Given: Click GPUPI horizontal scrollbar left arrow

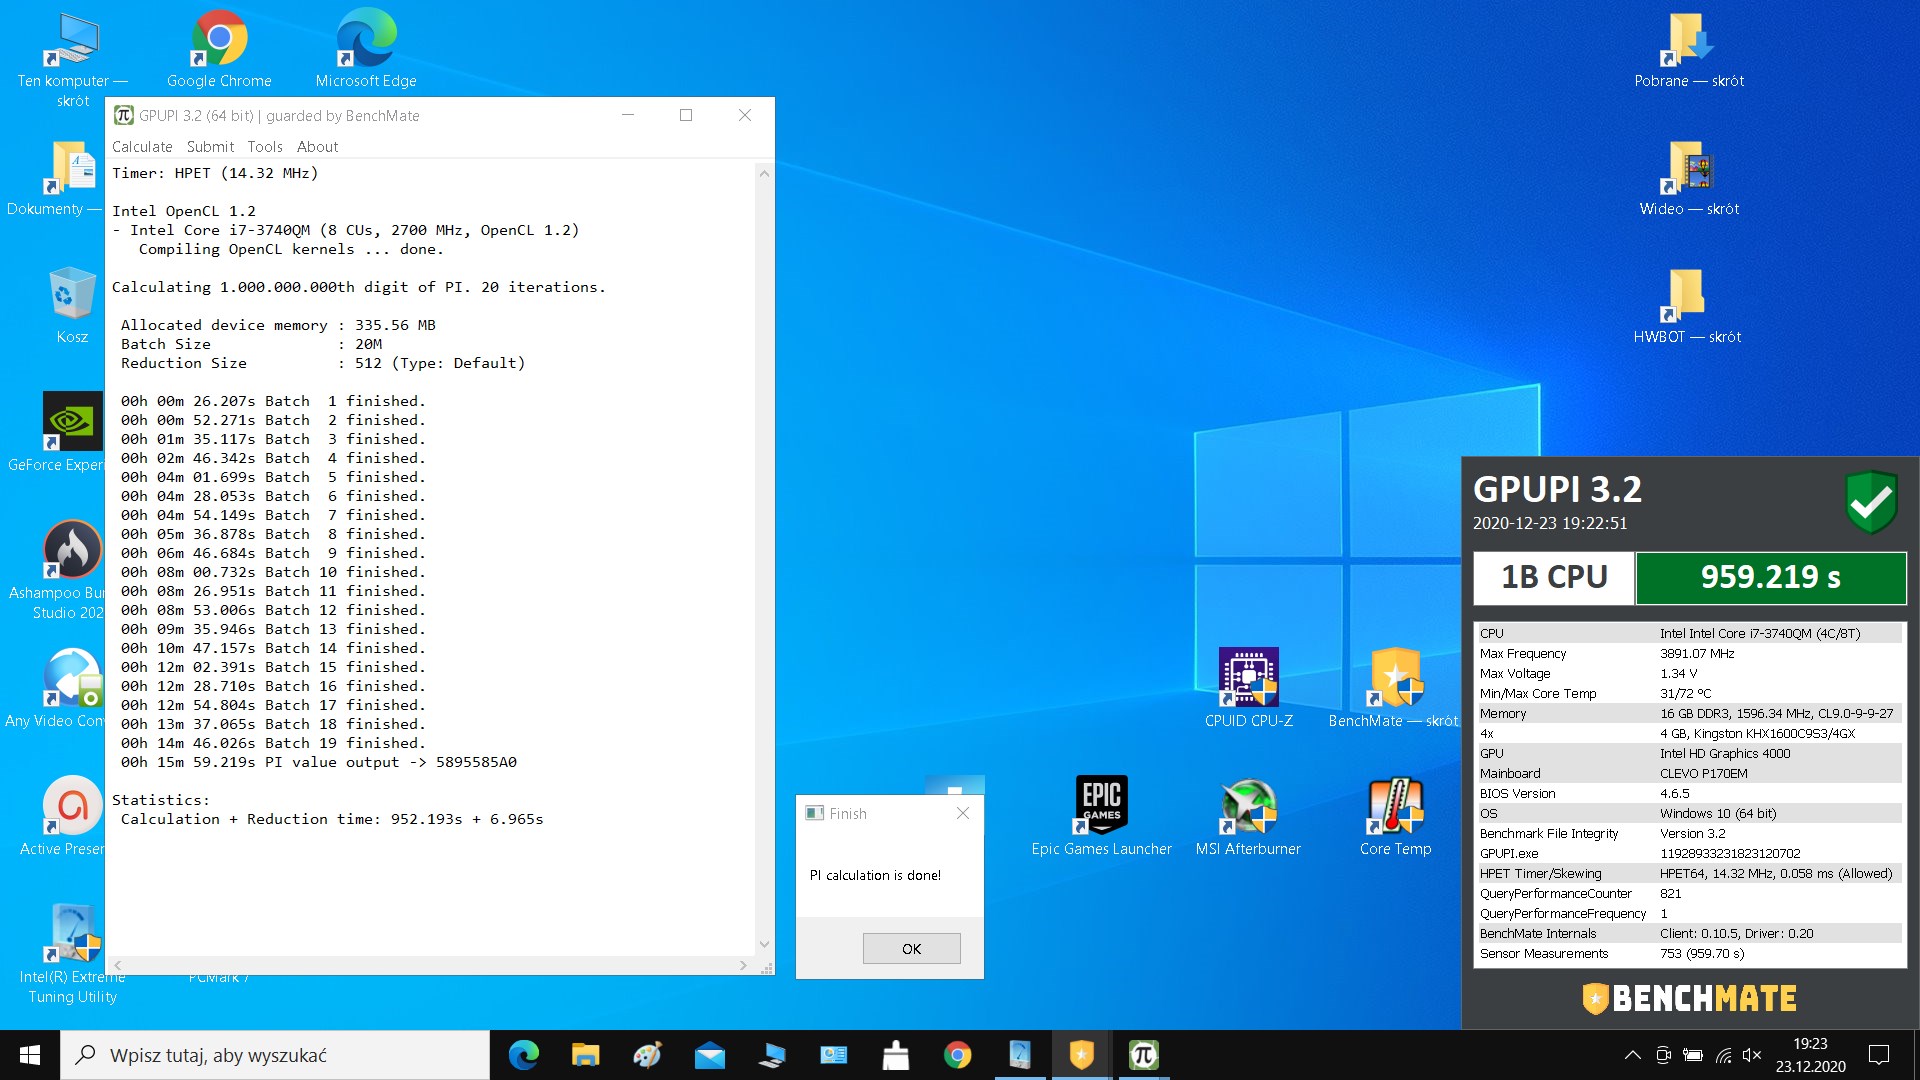Looking at the screenshot, I should pos(117,965).
